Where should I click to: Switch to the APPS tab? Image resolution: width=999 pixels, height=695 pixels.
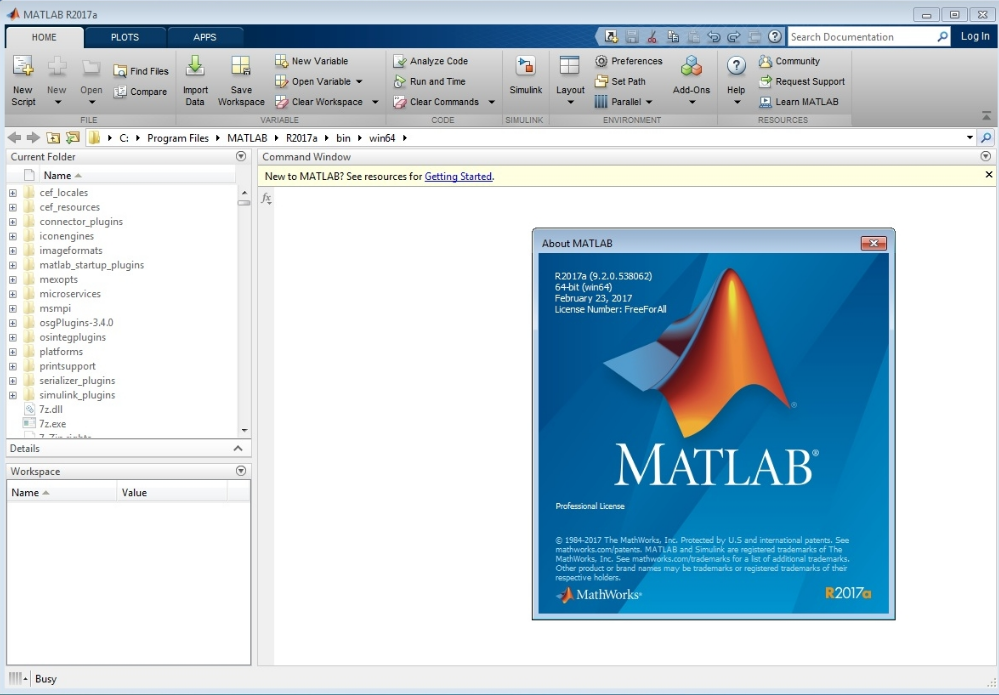[x=205, y=36]
